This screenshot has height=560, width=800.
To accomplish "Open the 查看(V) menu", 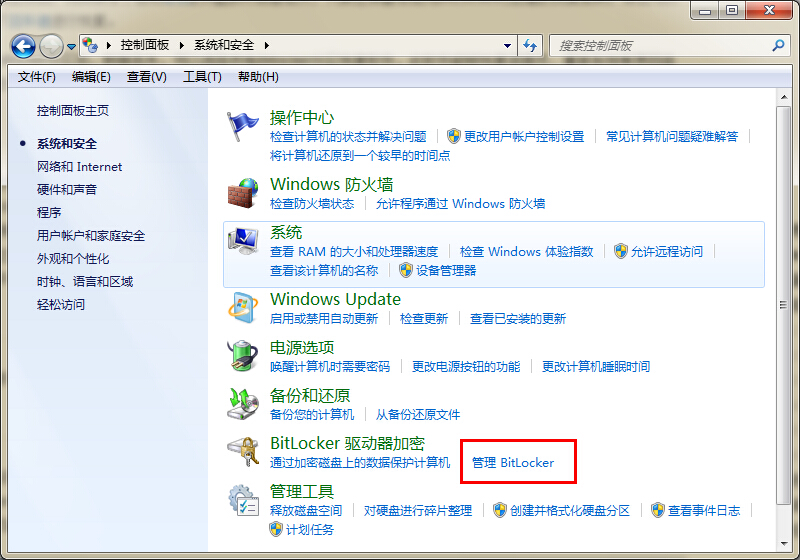I will coord(146,77).
